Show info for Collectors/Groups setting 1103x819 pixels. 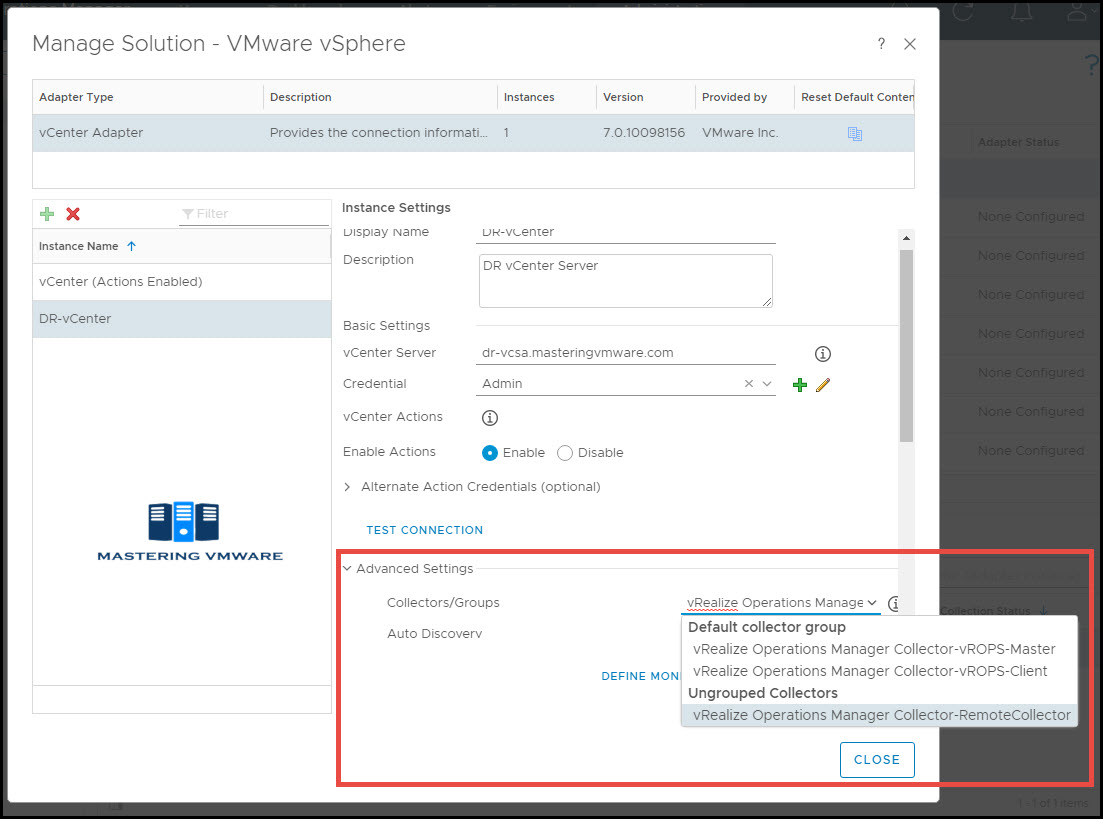point(894,604)
